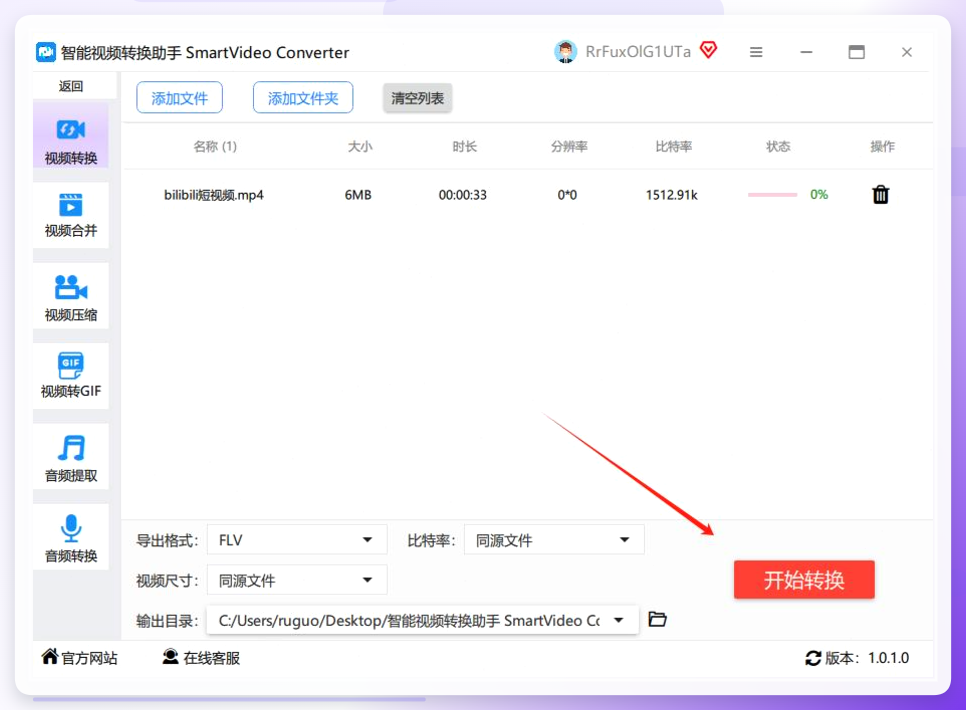
Task: Click the 分辨率 column header
Action: pyautogui.click(x=569, y=146)
